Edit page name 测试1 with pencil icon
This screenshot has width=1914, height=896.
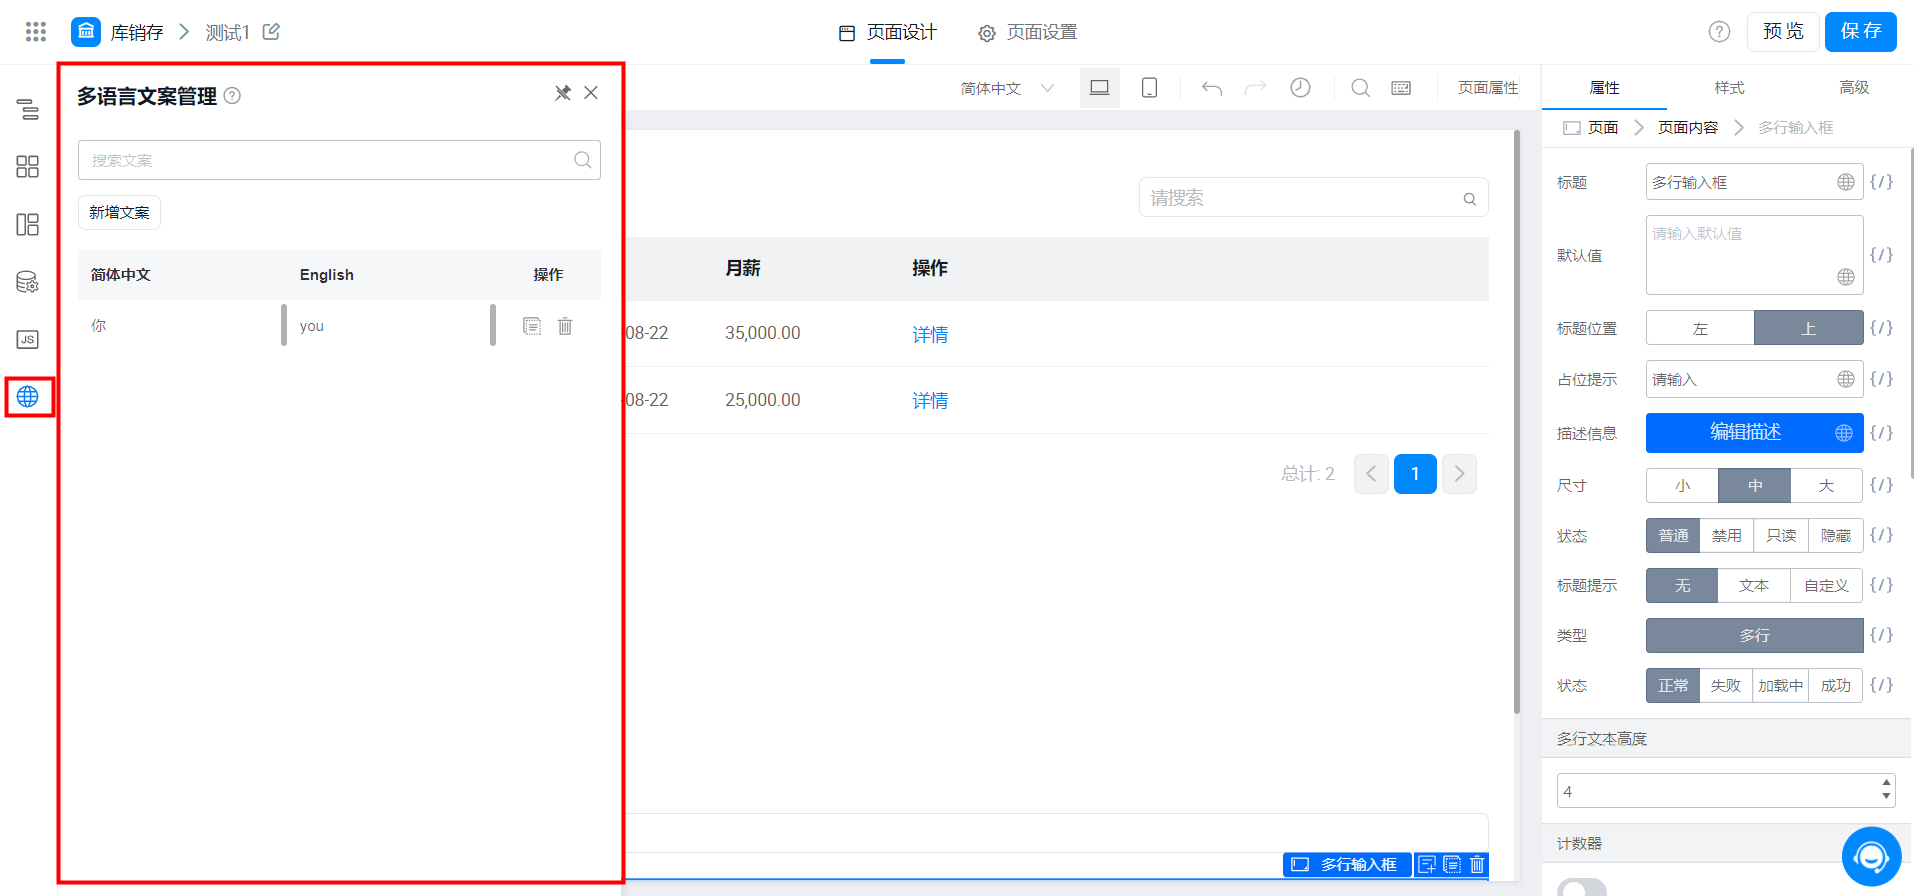click(x=271, y=32)
